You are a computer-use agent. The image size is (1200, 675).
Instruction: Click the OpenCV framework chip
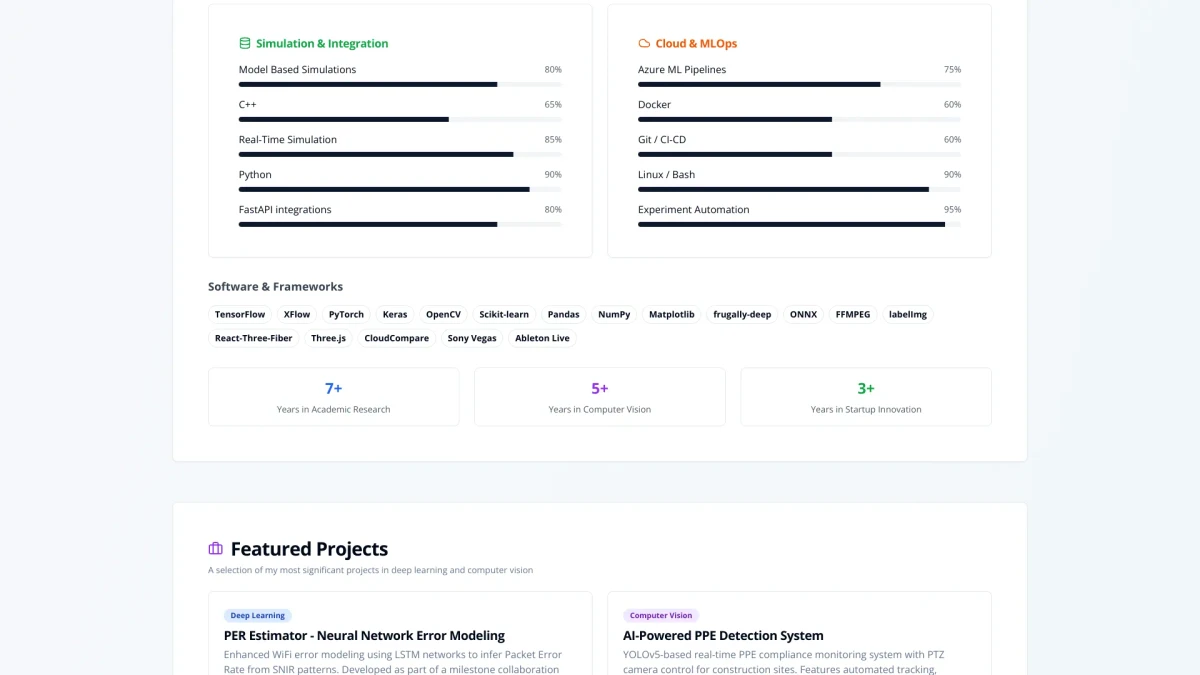point(443,314)
